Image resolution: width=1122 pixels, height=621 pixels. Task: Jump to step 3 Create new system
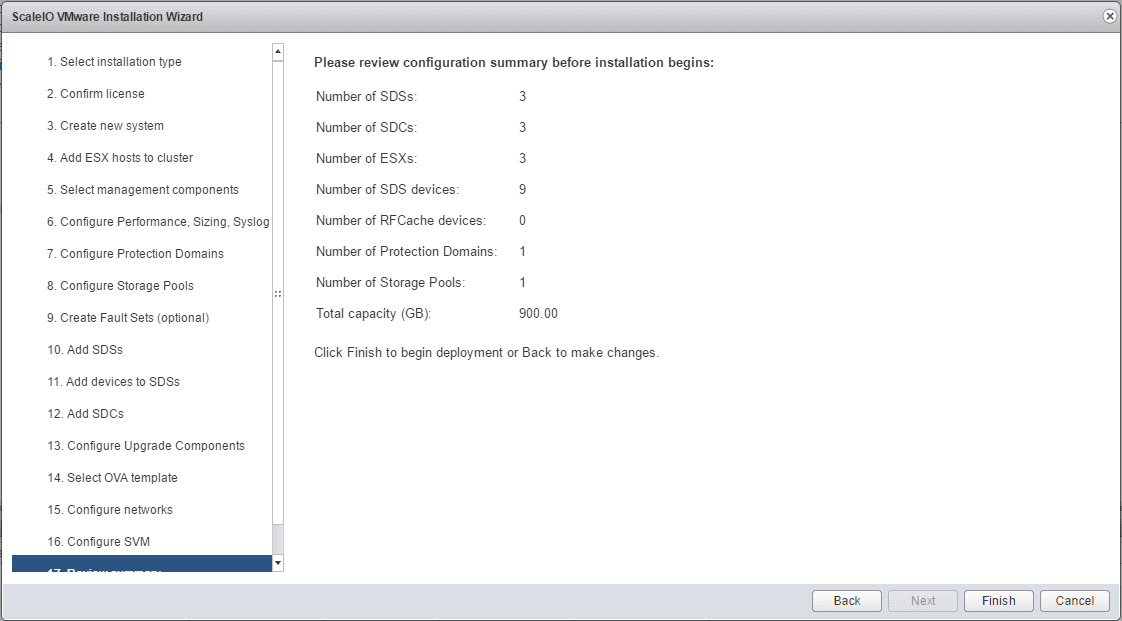point(105,126)
